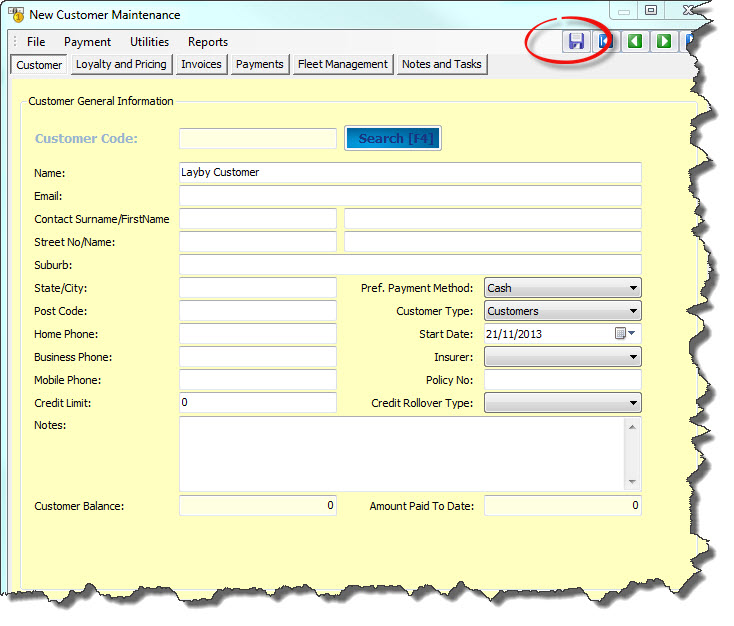The height and width of the screenshot is (626, 734).
Task: Maximize the New Customer Maintenance window
Action: [x=650, y=9]
